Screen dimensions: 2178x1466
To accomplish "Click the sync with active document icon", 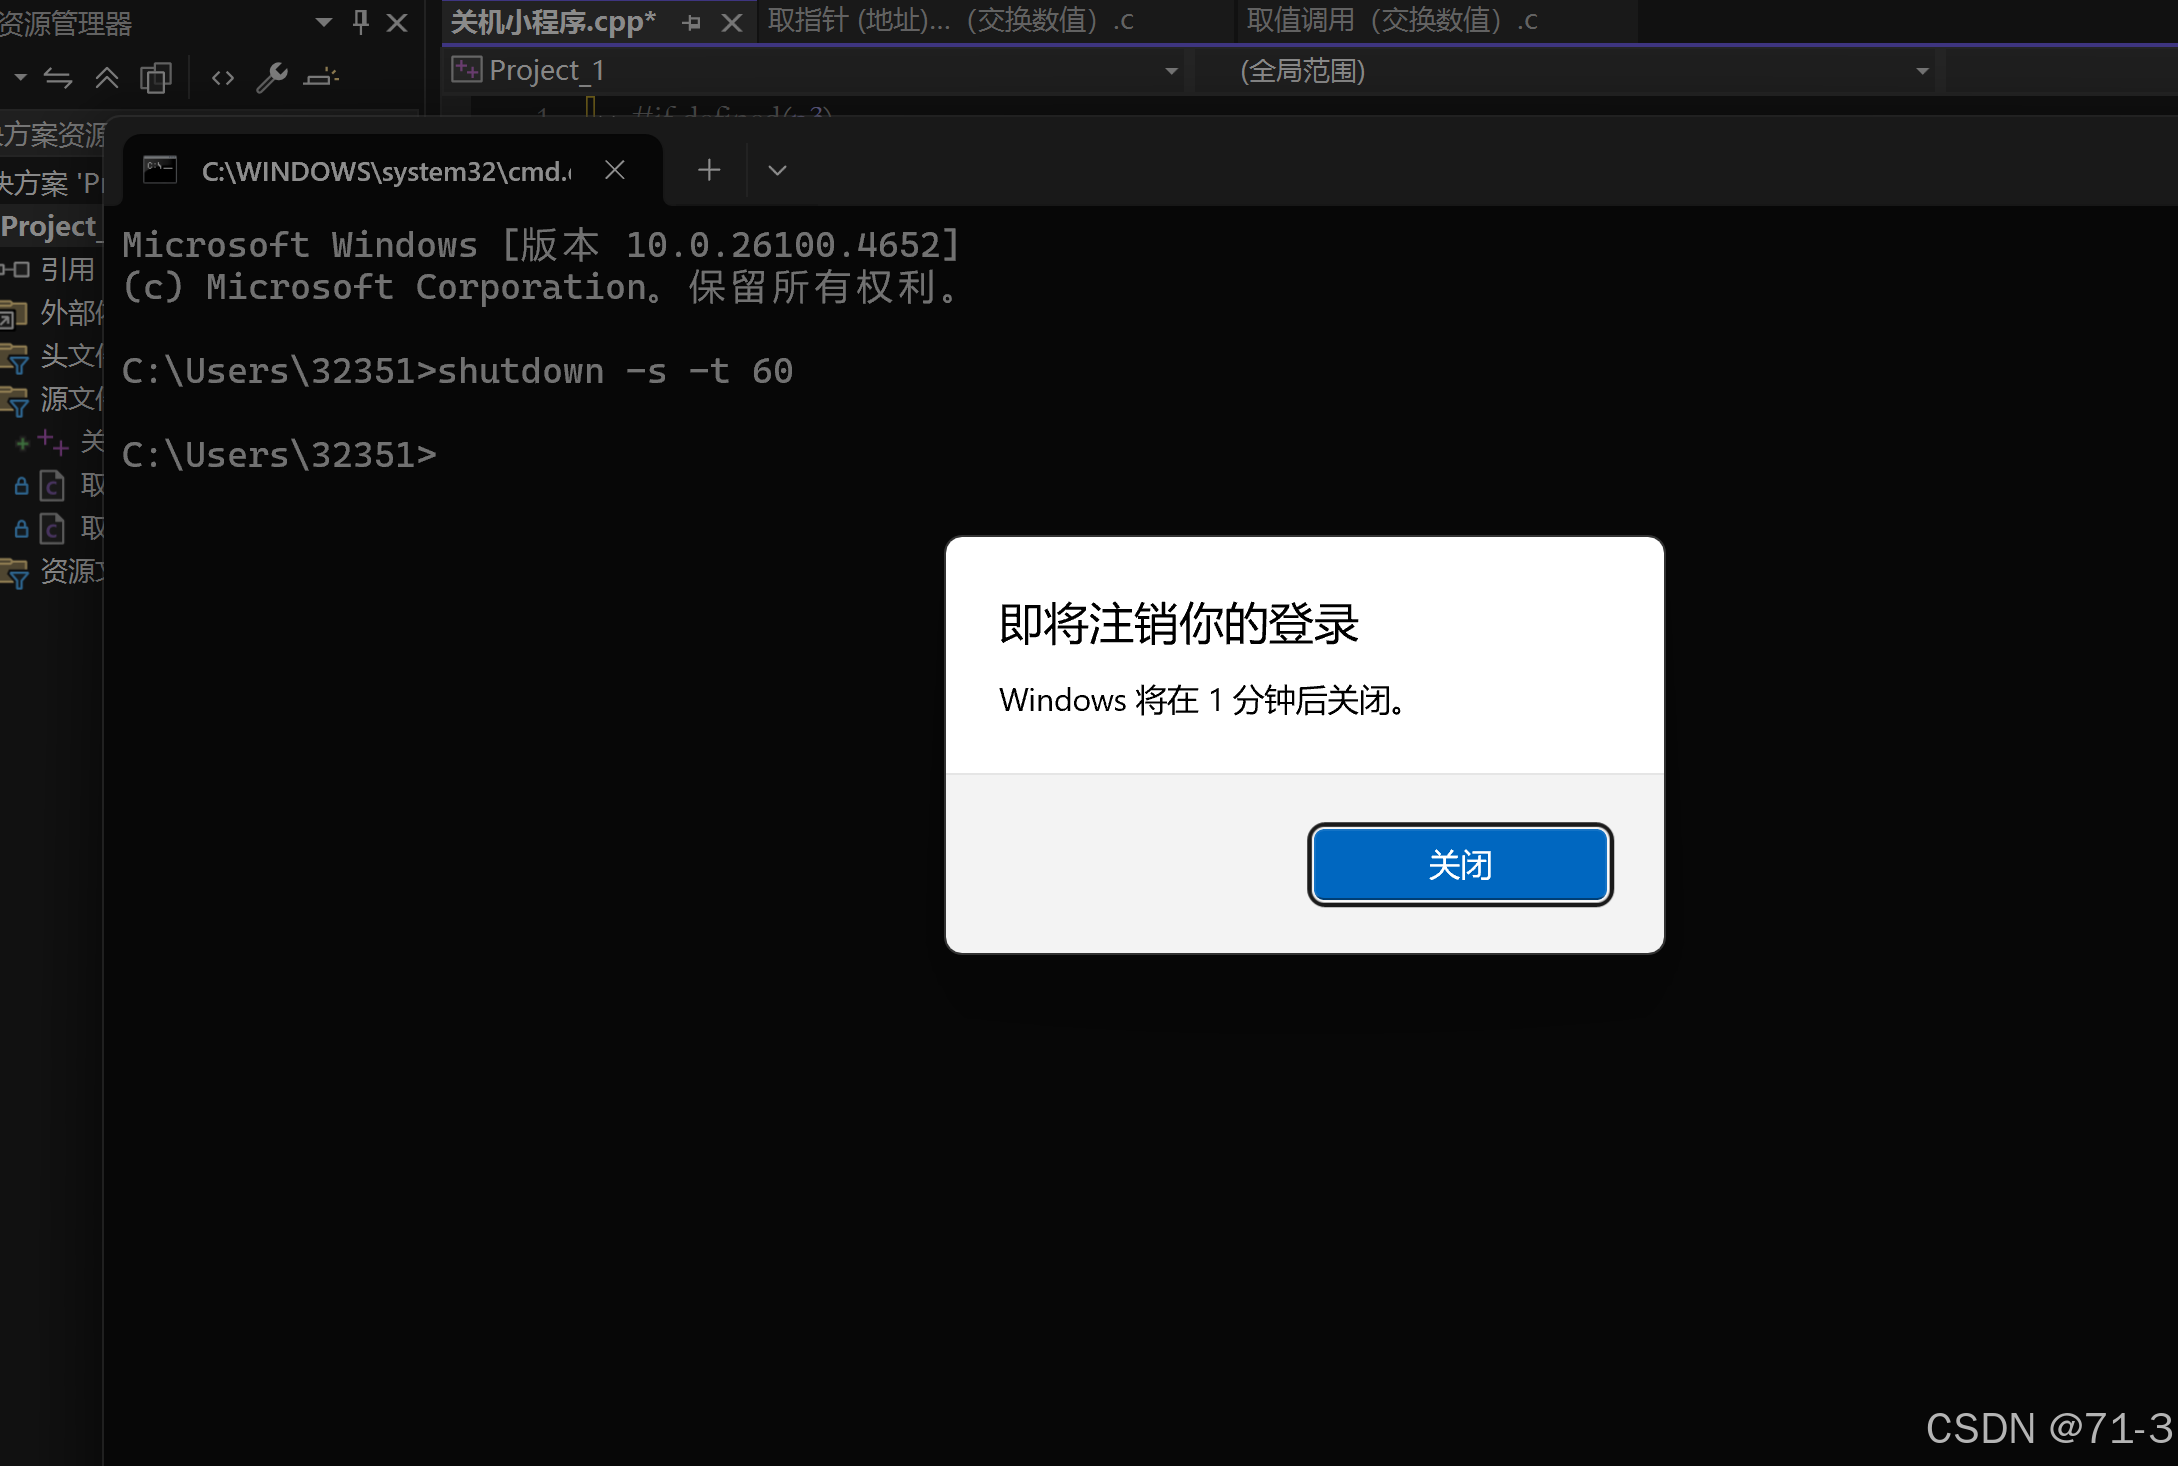I will tap(58, 78).
